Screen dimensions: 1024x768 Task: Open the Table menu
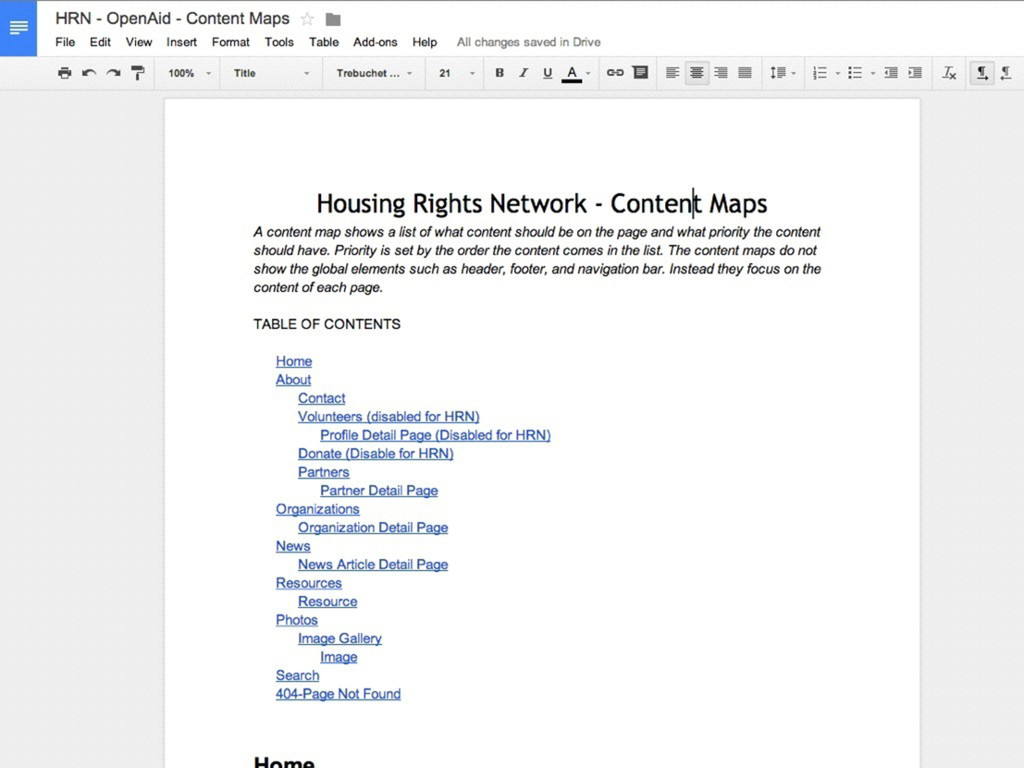[x=324, y=42]
